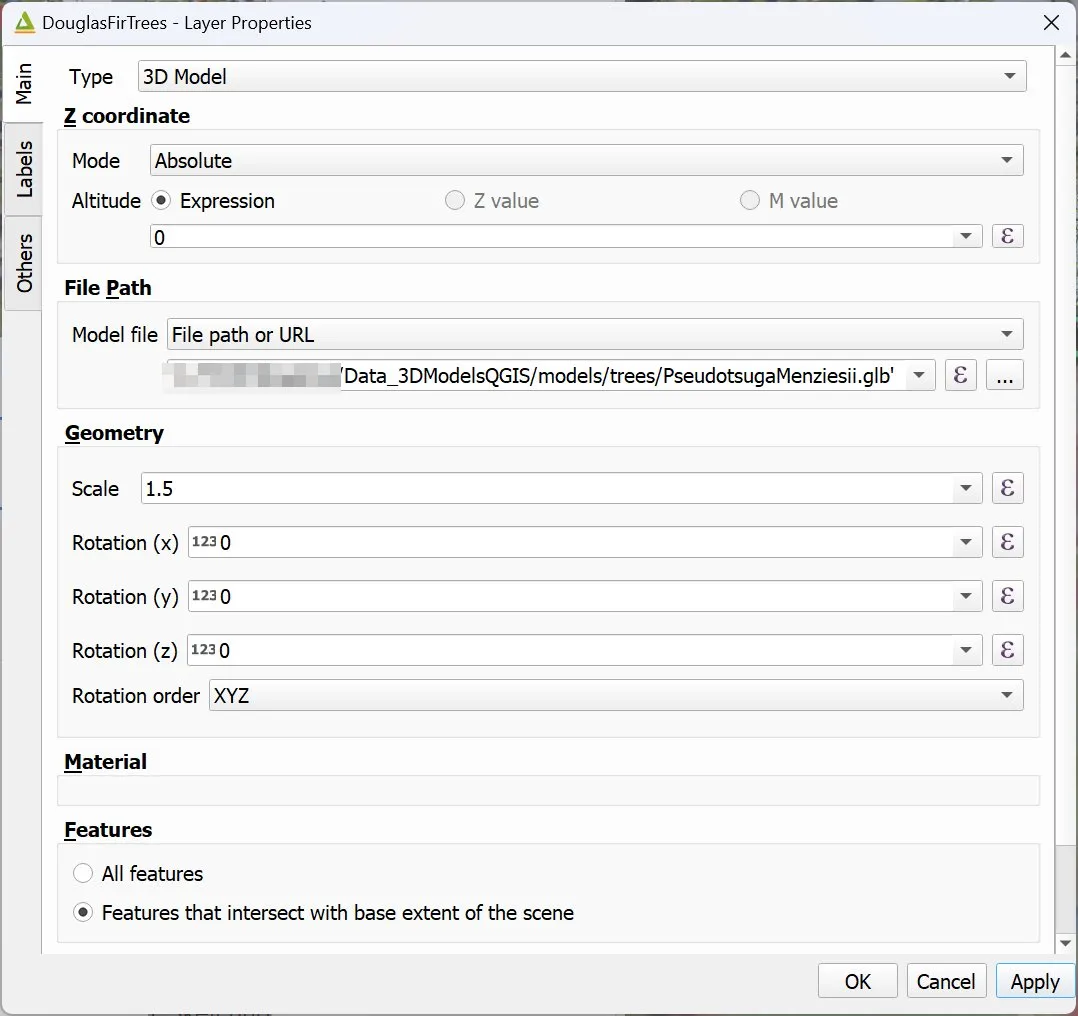Expand the Rotation (x) dropdown arrow
The image size is (1078, 1016).
[x=966, y=542]
